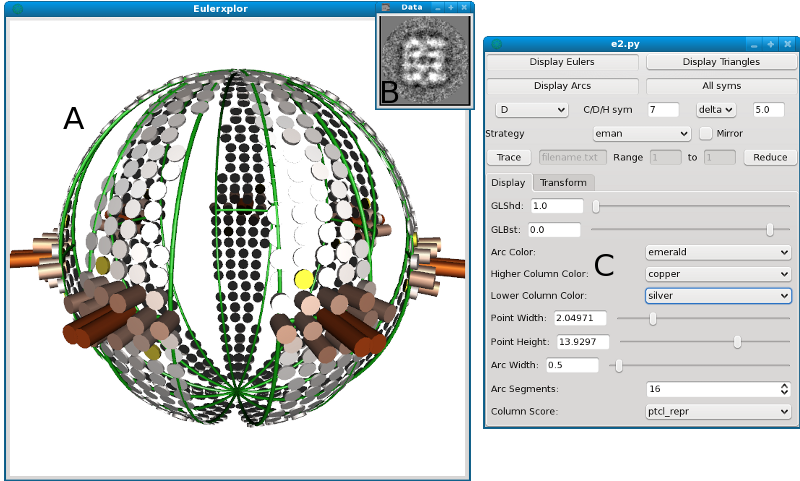The height and width of the screenshot is (481, 800).
Task: Click the delta value field showing 5.0
Action: 768,110
